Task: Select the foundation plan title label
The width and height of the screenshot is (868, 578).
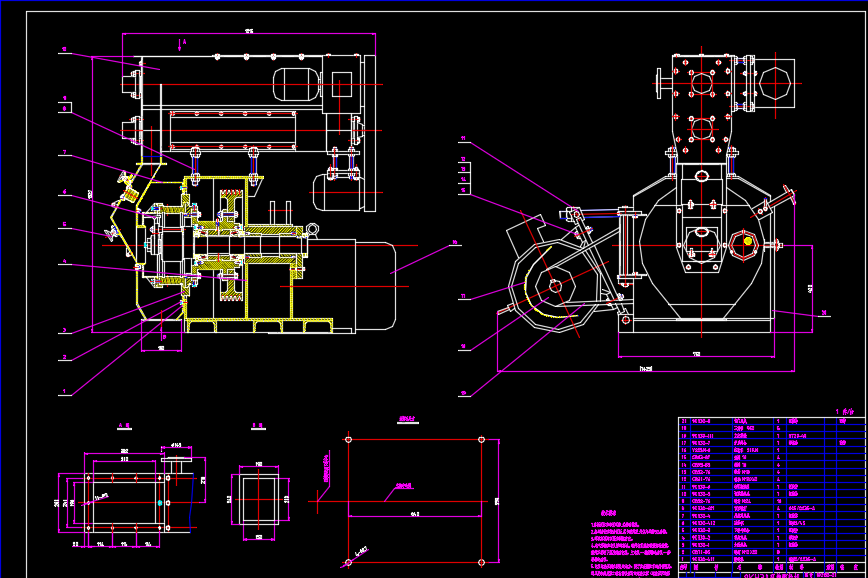Action: [x=407, y=419]
